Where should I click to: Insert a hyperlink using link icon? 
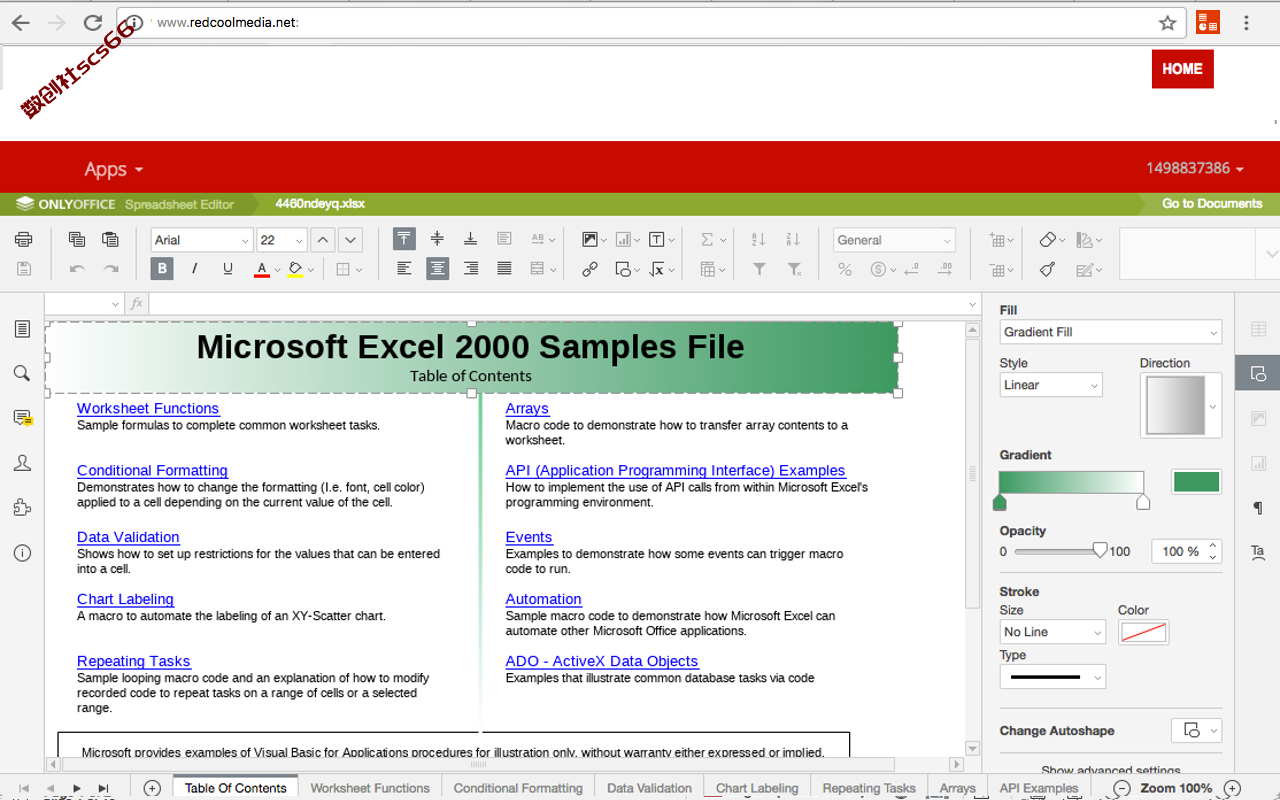point(590,269)
